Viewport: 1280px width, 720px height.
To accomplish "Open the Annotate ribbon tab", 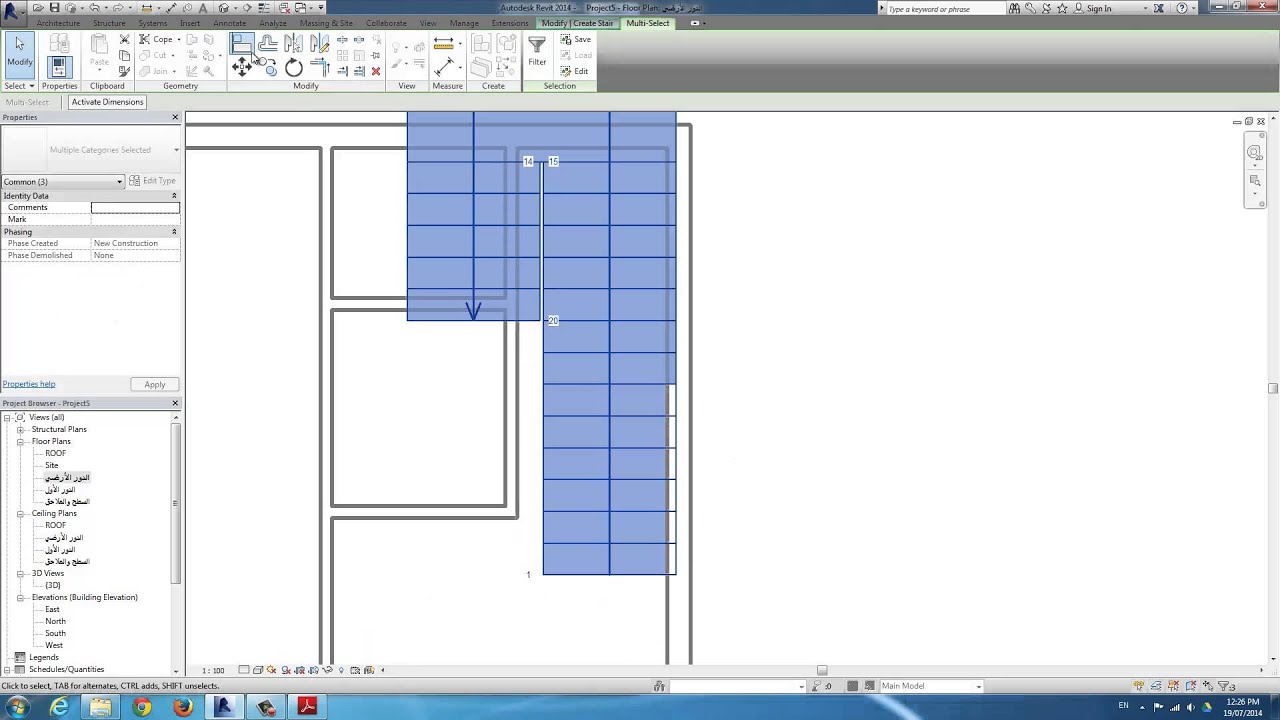I will pos(229,23).
